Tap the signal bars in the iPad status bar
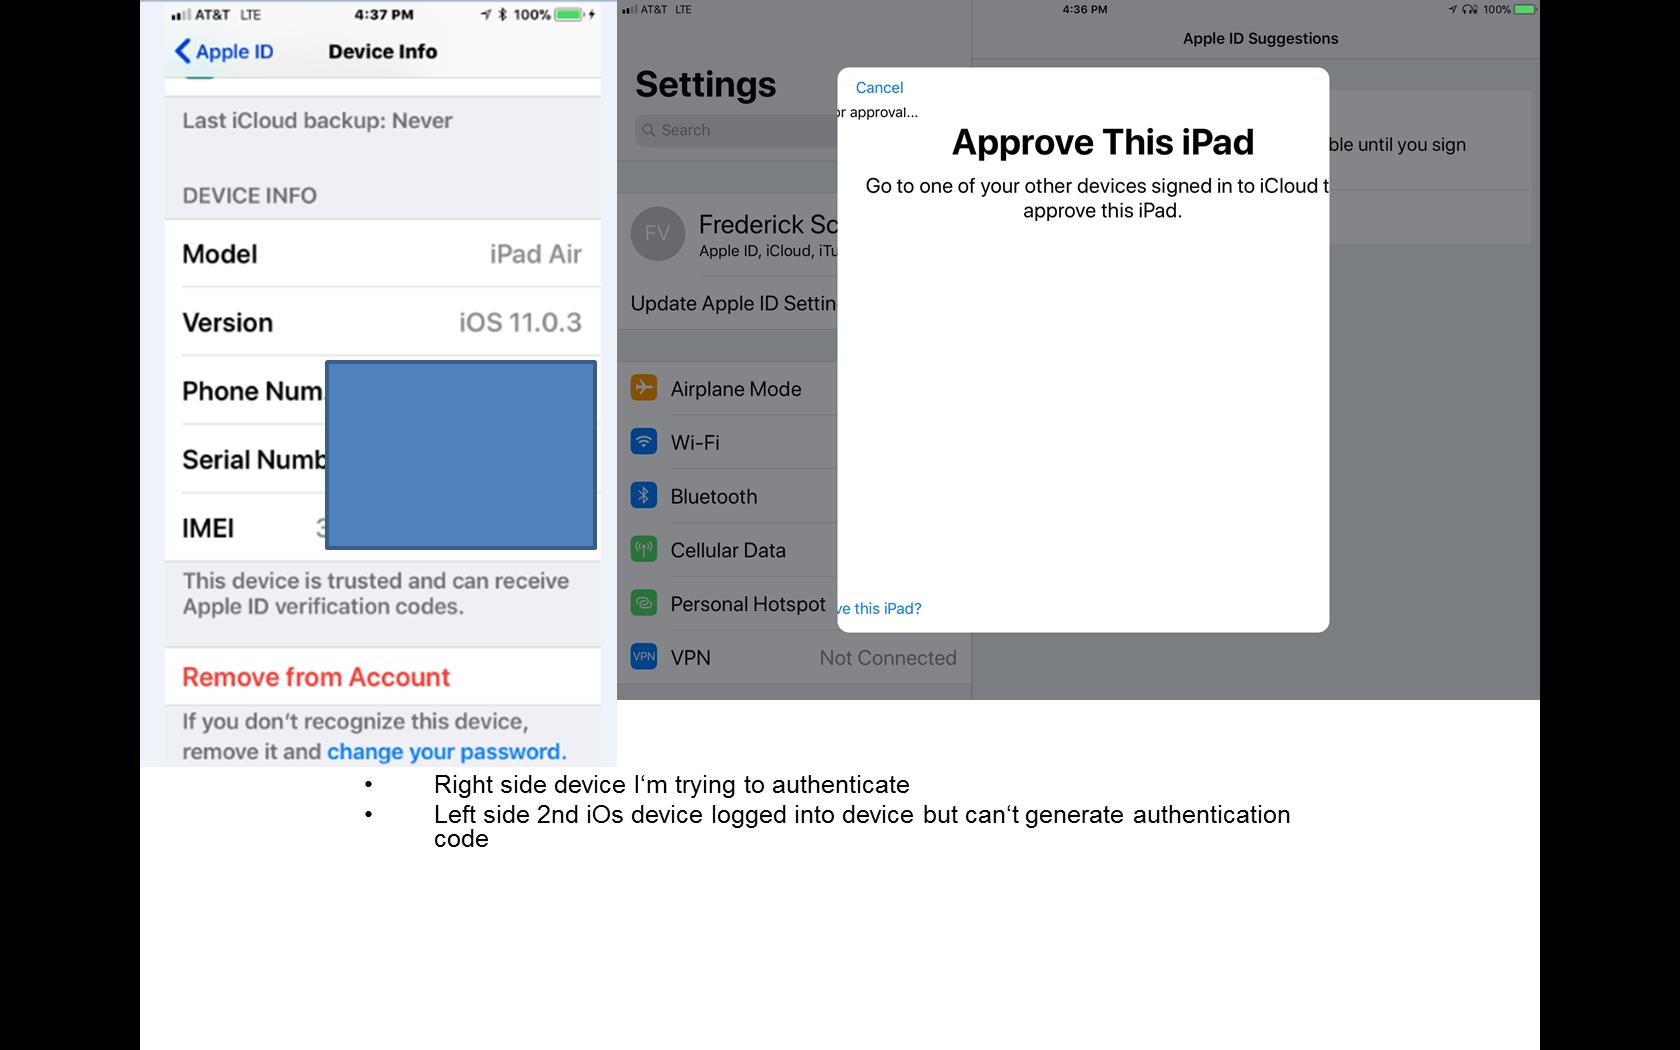This screenshot has height=1050, width=1680. (x=629, y=9)
